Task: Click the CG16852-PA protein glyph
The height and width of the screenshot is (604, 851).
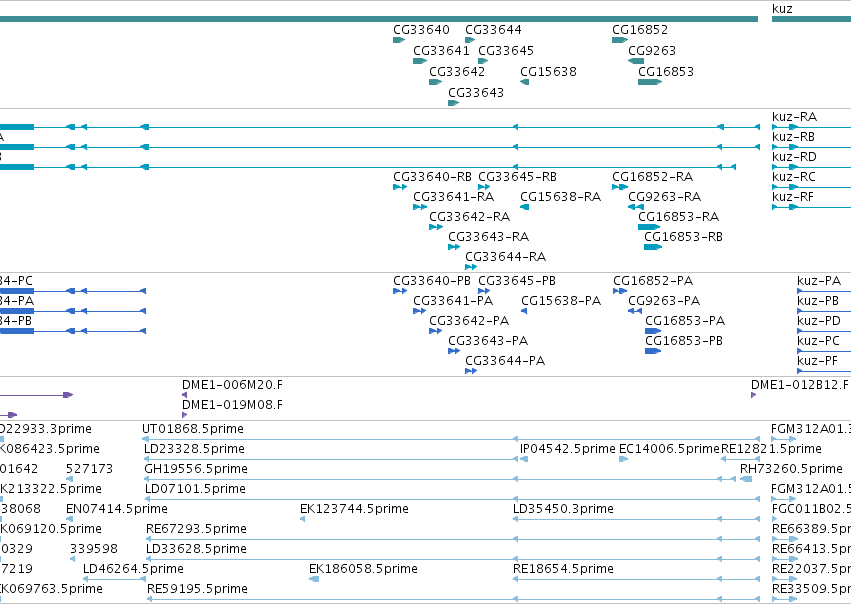Action: pyautogui.click(x=620, y=291)
